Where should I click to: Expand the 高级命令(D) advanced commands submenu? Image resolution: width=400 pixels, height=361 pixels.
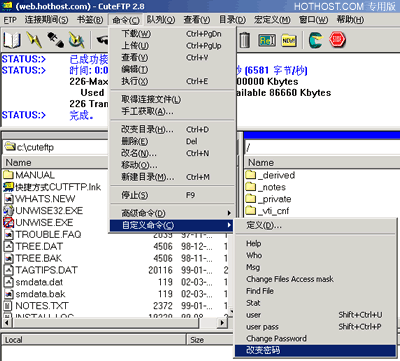click(x=173, y=213)
